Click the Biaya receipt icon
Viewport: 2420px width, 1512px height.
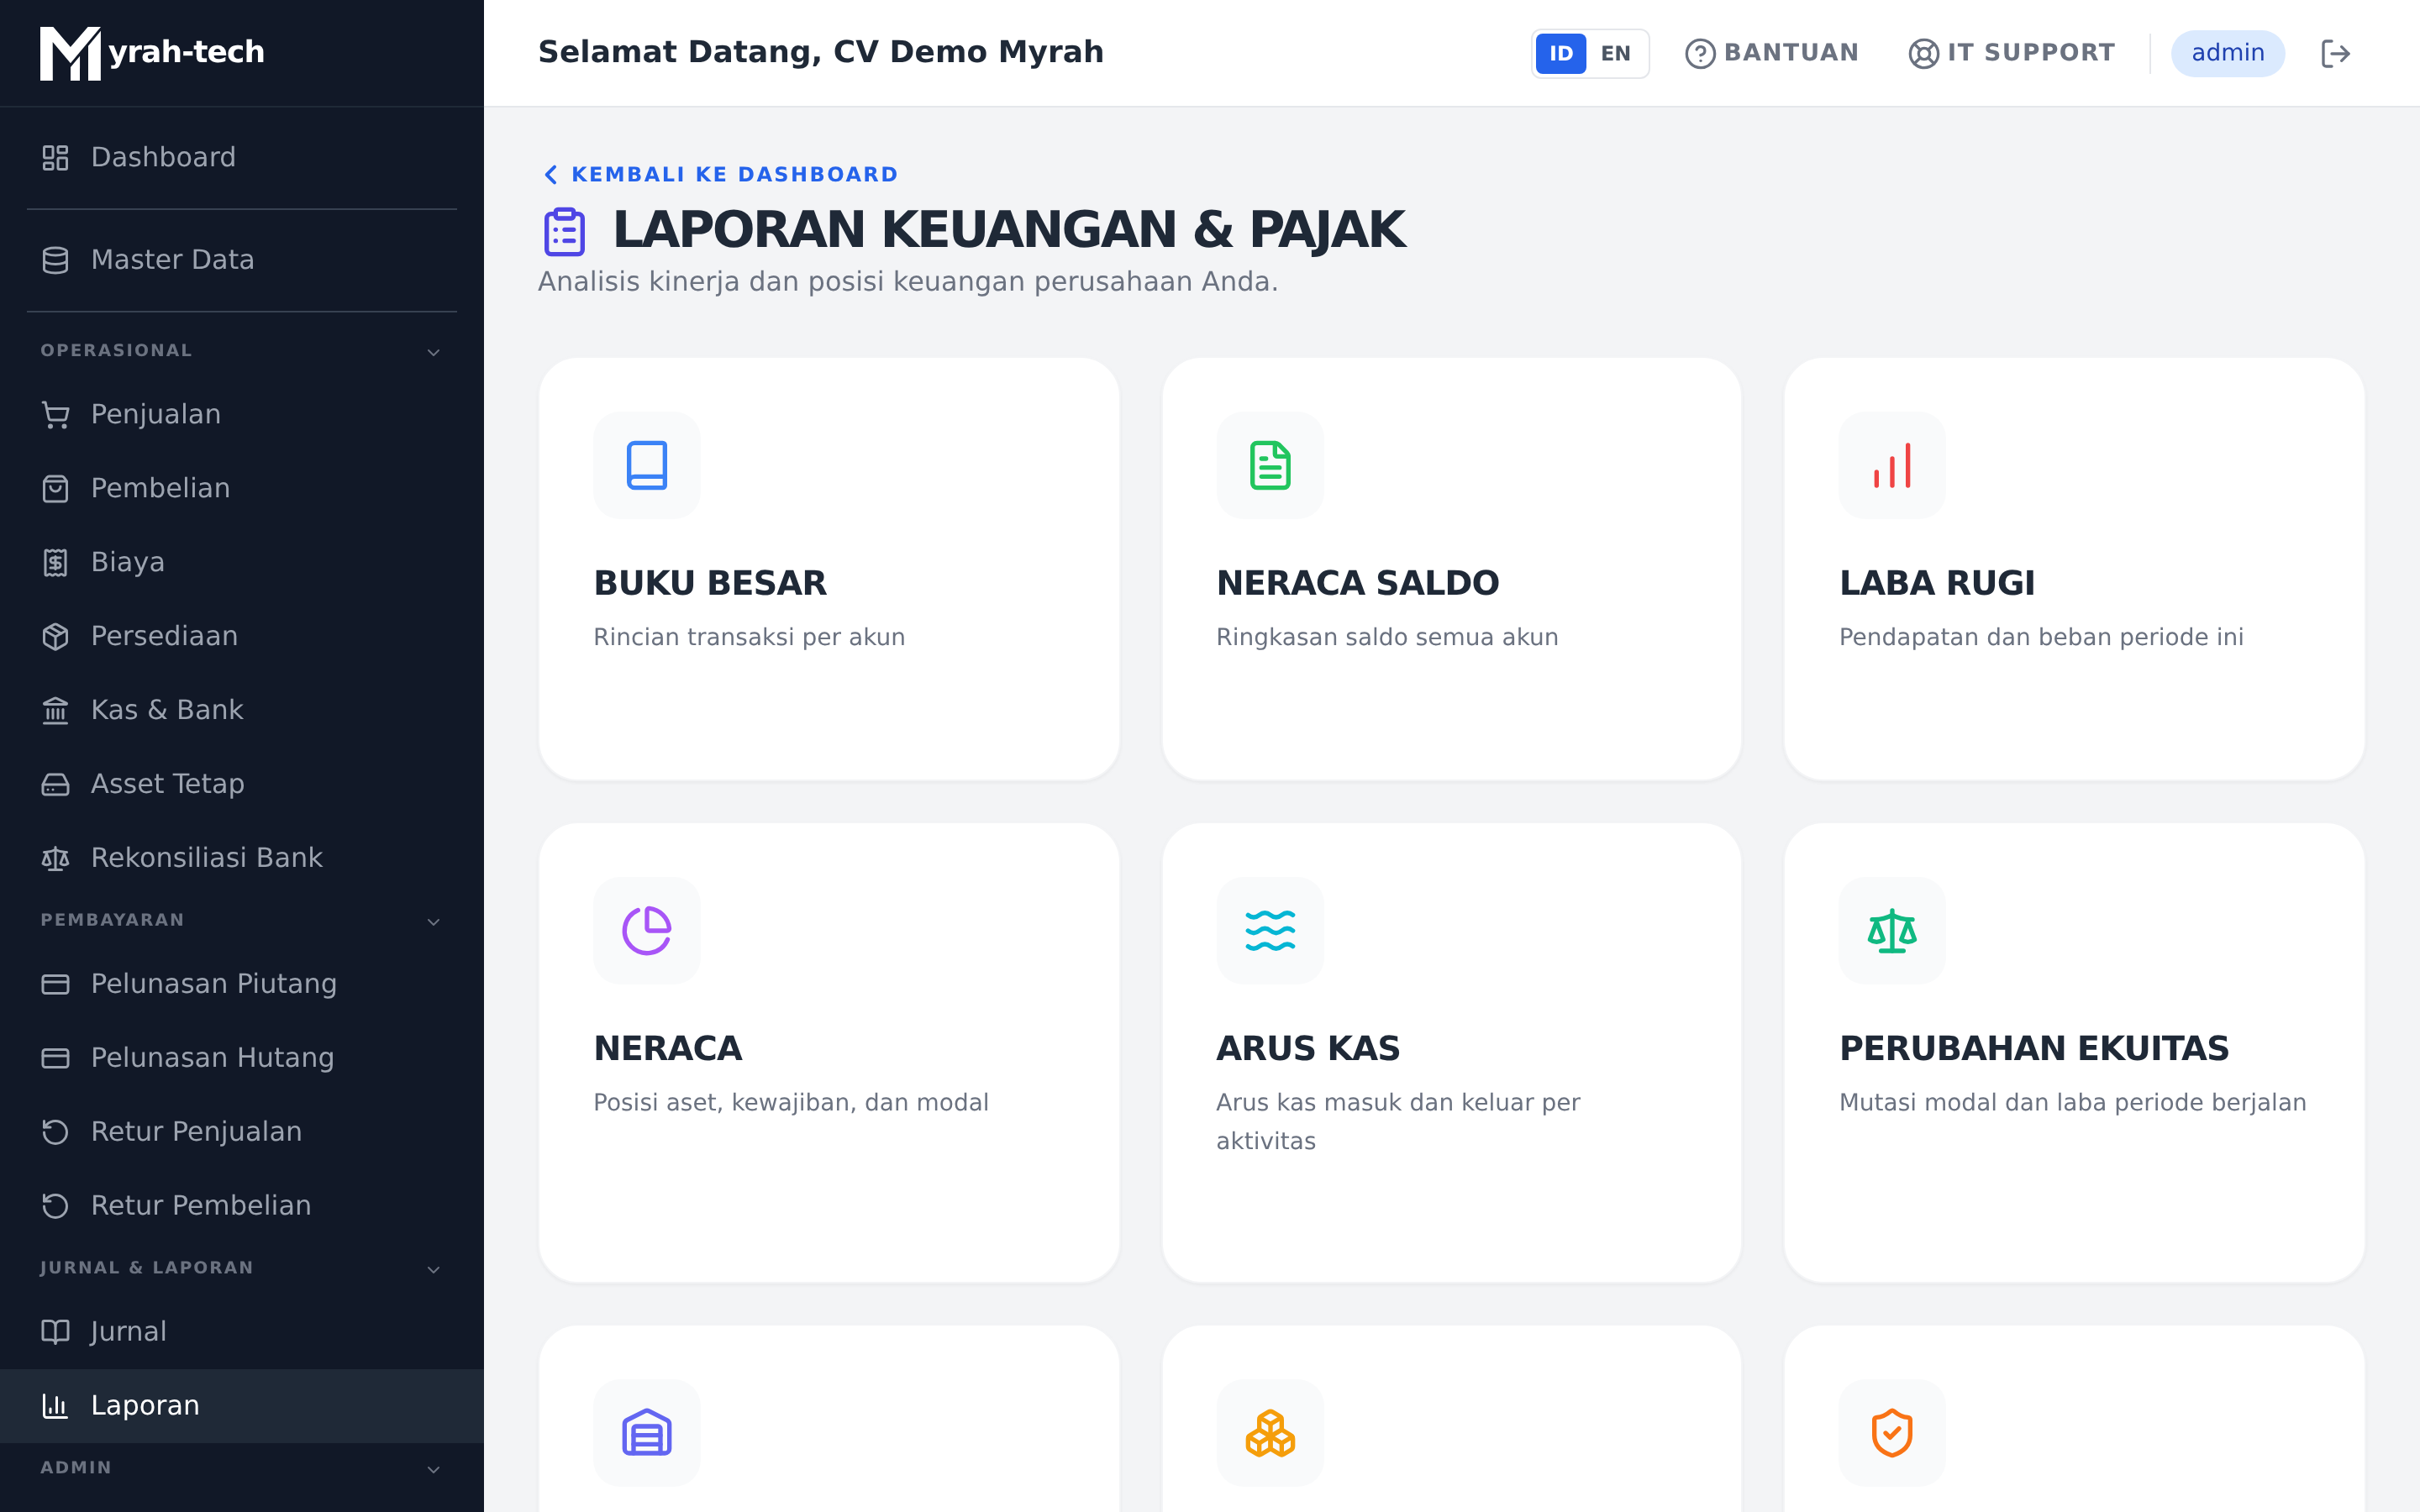[55, 562]
